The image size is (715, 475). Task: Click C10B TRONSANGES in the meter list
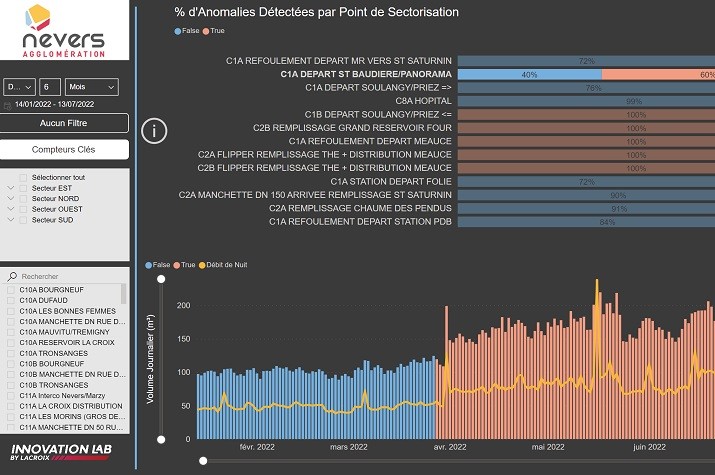pos(54,385)
